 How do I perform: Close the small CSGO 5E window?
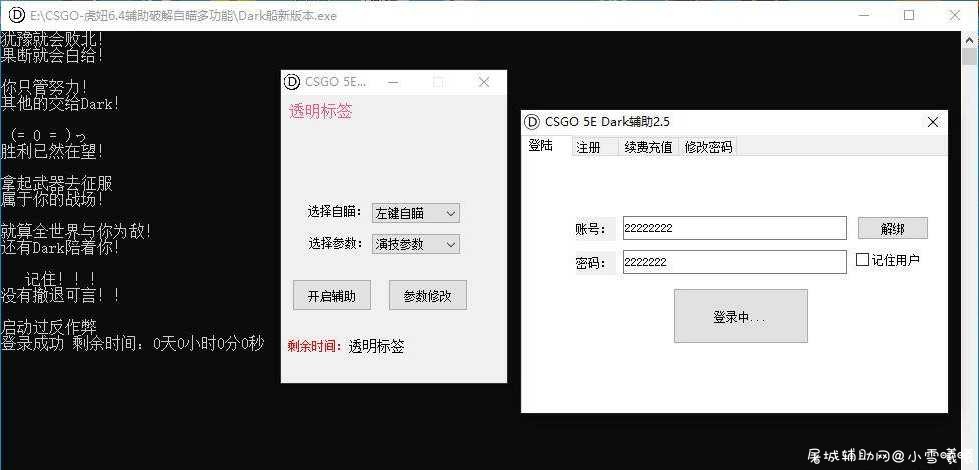click(484, 82)
